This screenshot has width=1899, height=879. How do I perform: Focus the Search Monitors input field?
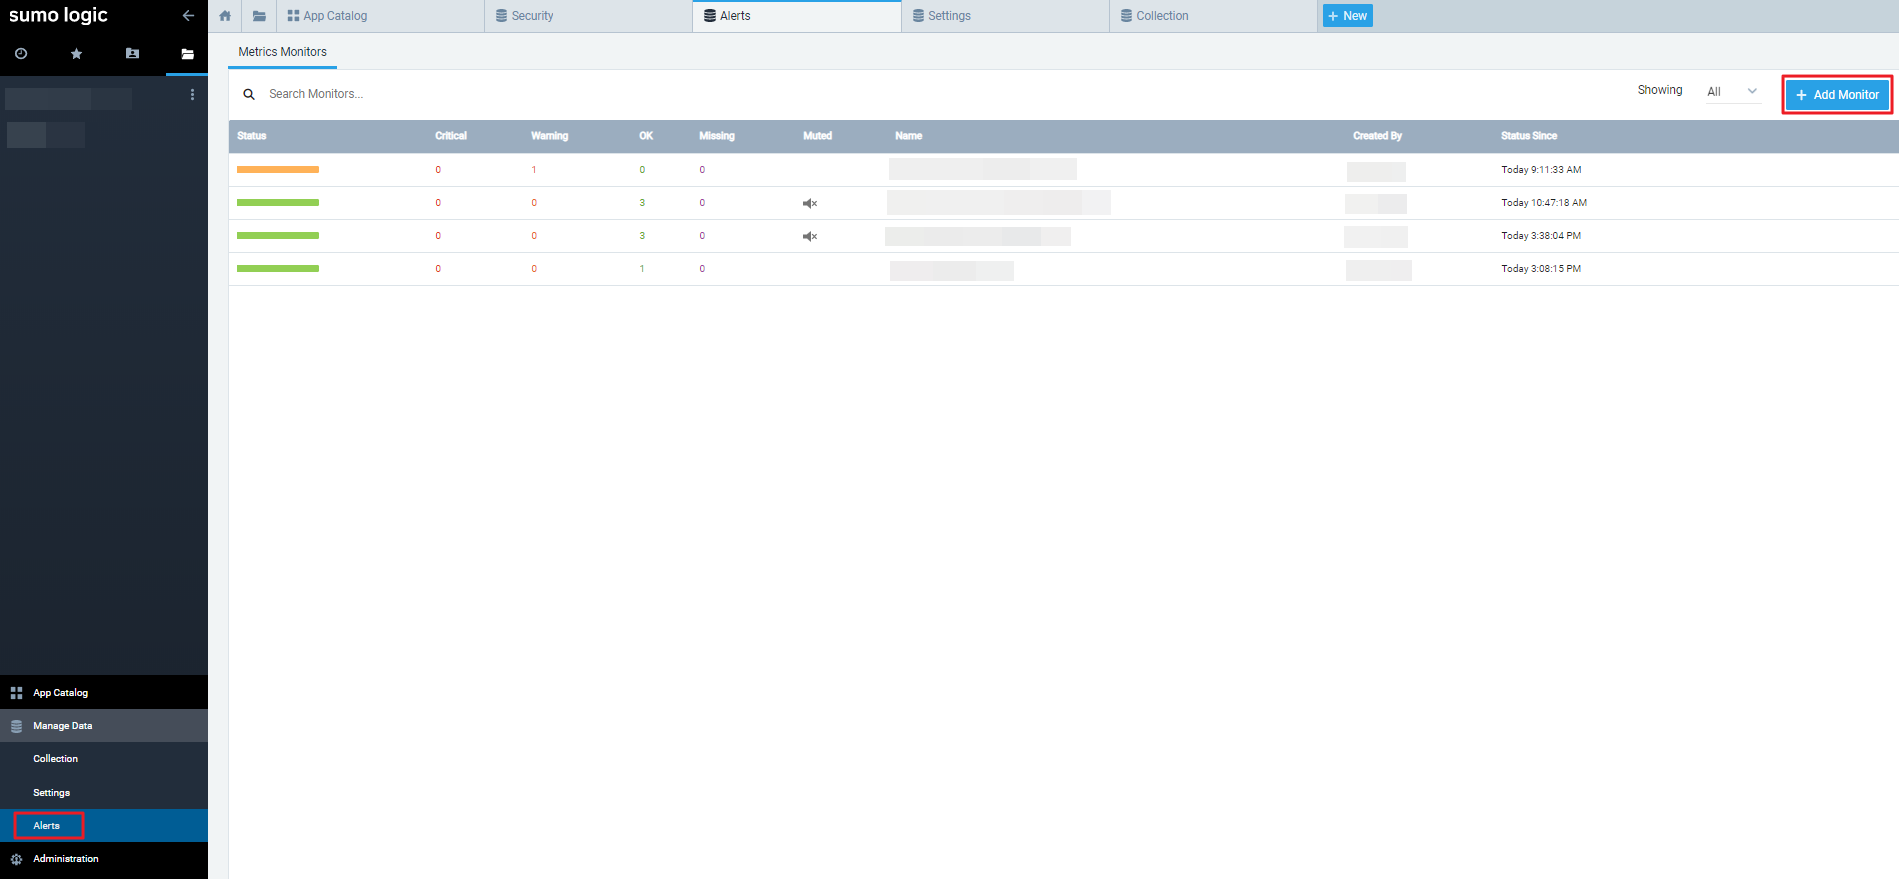(x=400, y=94)
